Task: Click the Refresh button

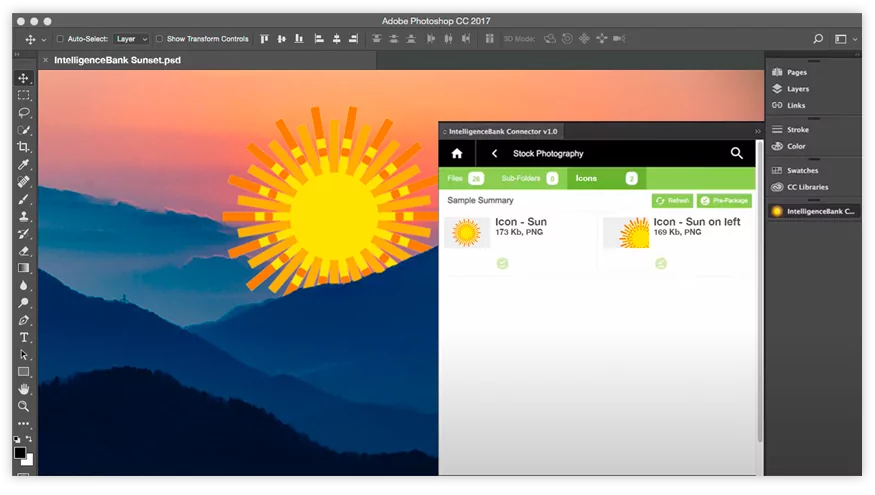Action: pyautogui.click(x=672, y=201)
